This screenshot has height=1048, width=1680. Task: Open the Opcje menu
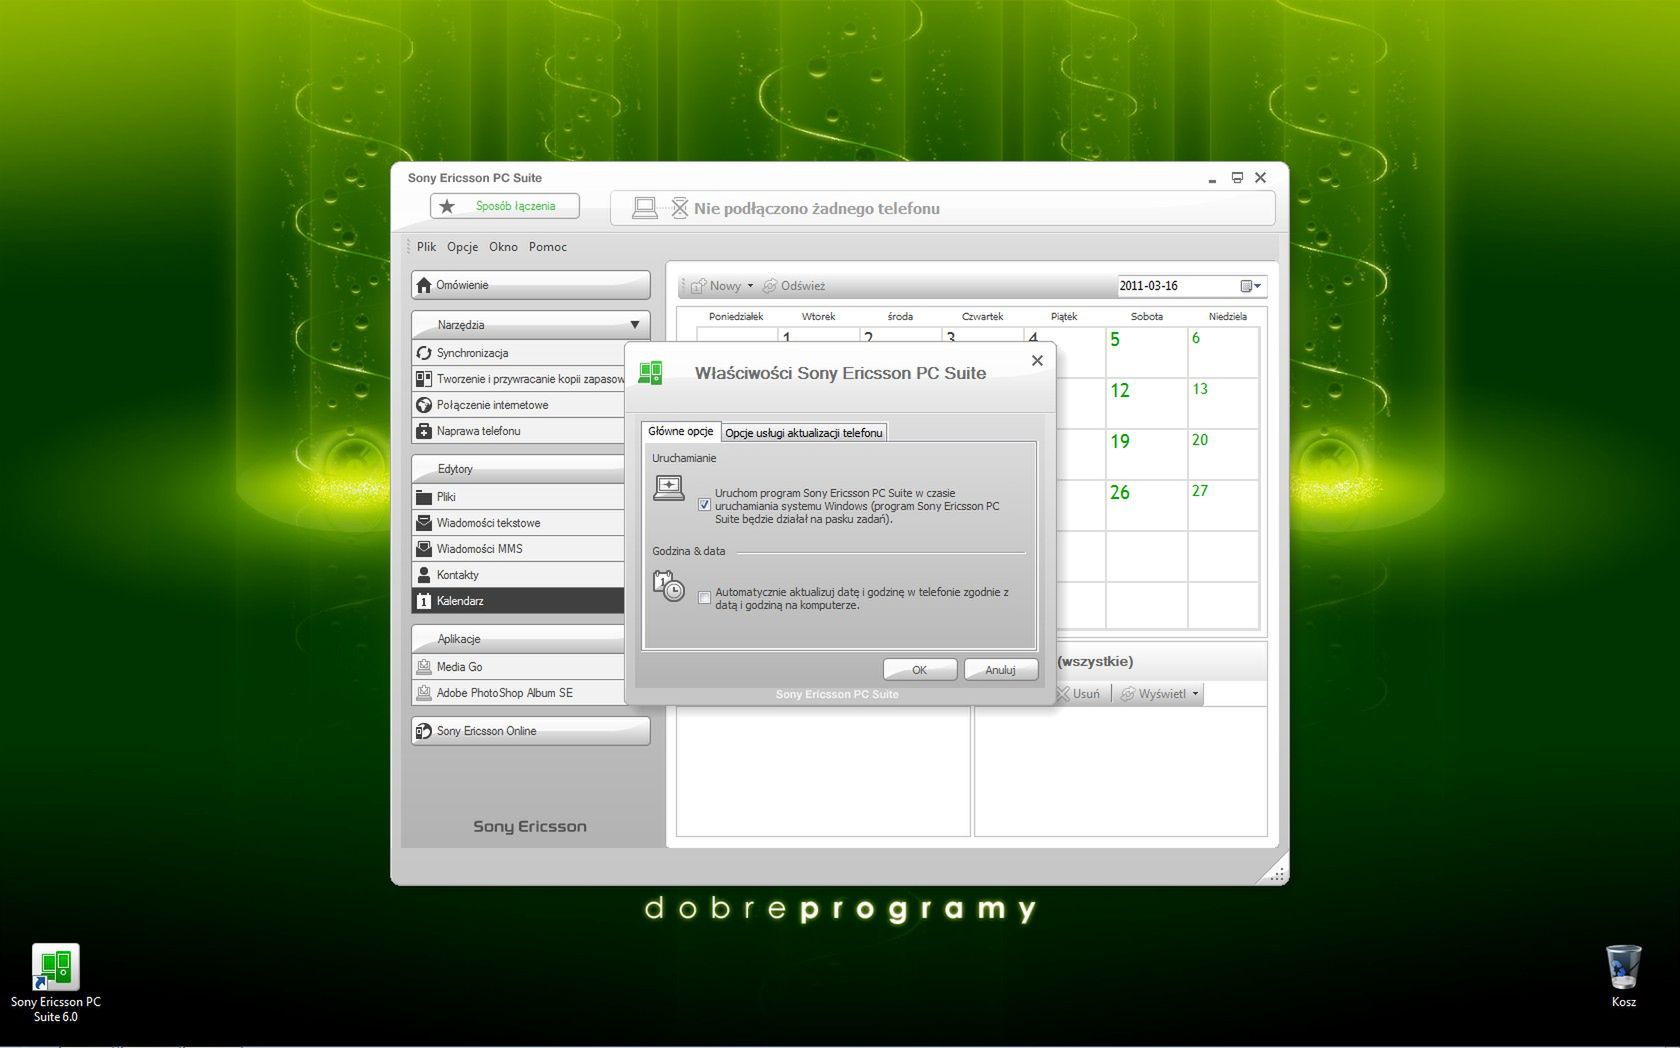[x=463, y=247]
